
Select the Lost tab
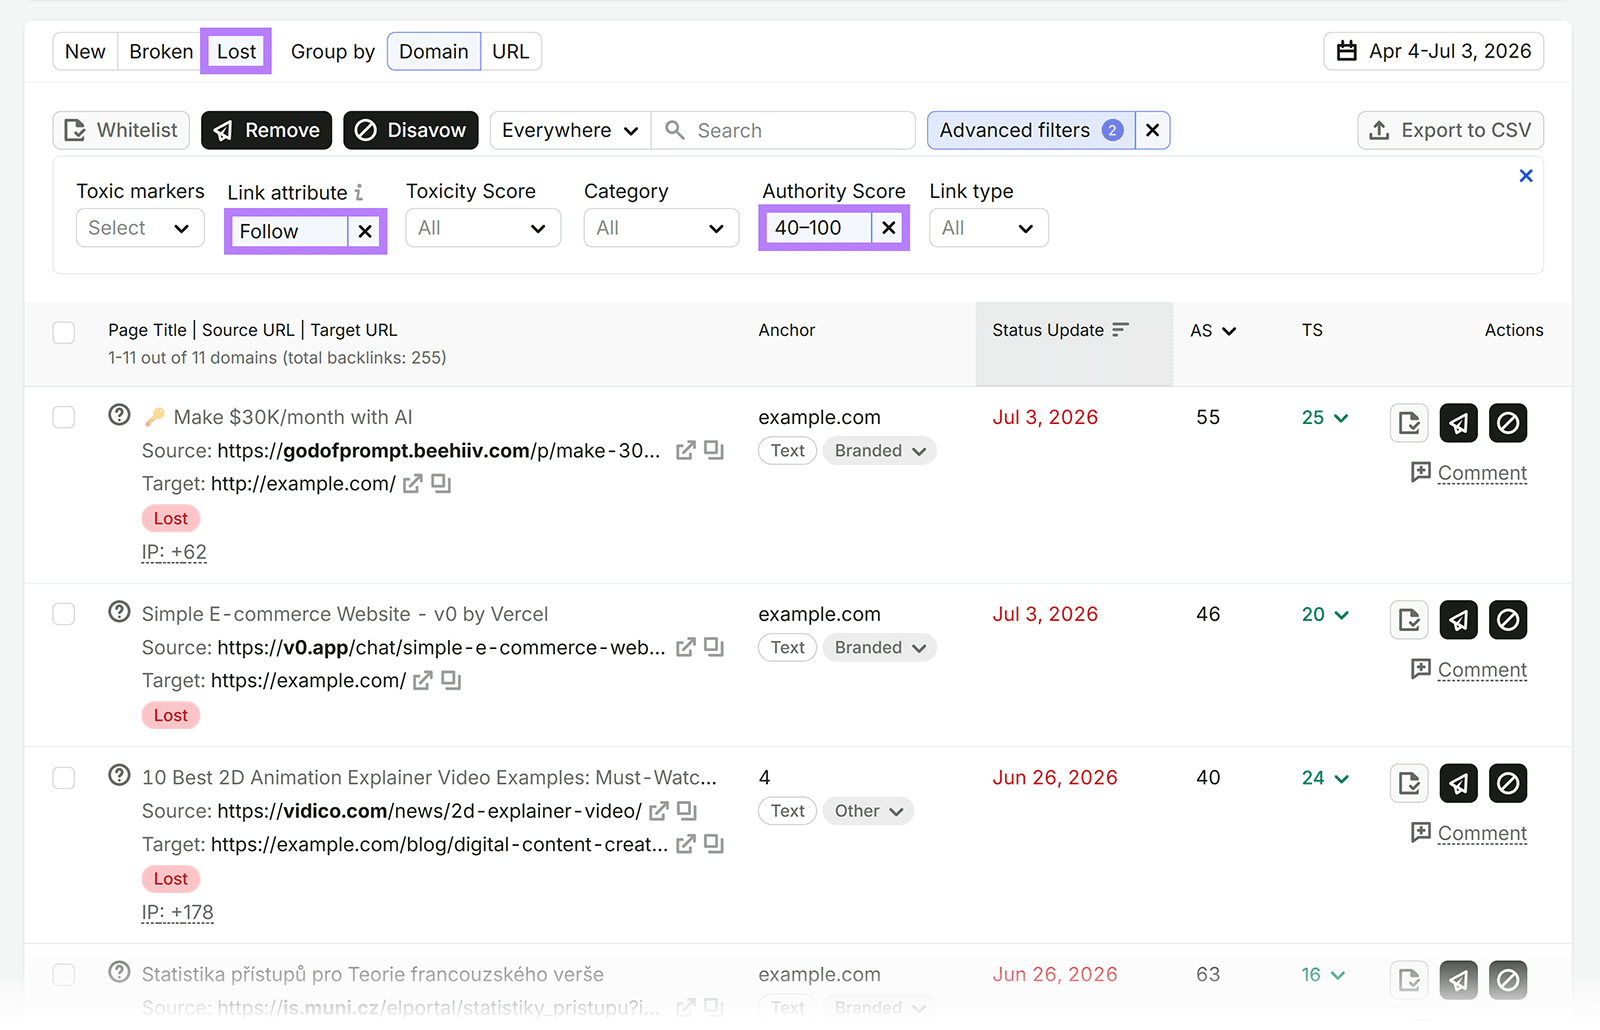[x=236, y=51]
